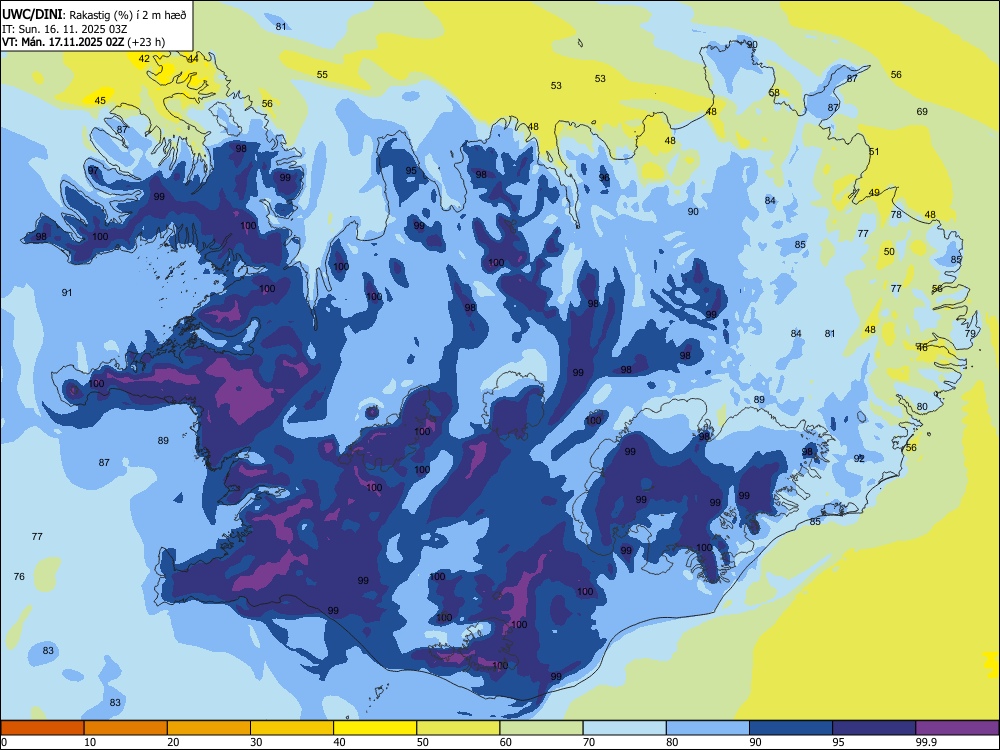
Task: Click the UWC/DINI title text
Action: point(33,15)
